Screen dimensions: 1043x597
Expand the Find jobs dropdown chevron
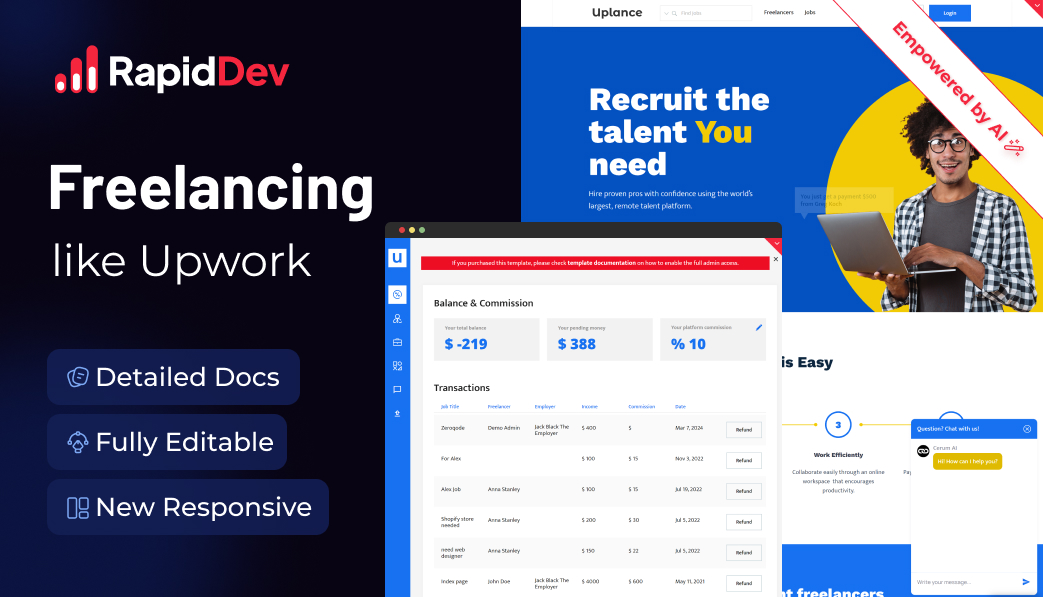pos(666,12)
